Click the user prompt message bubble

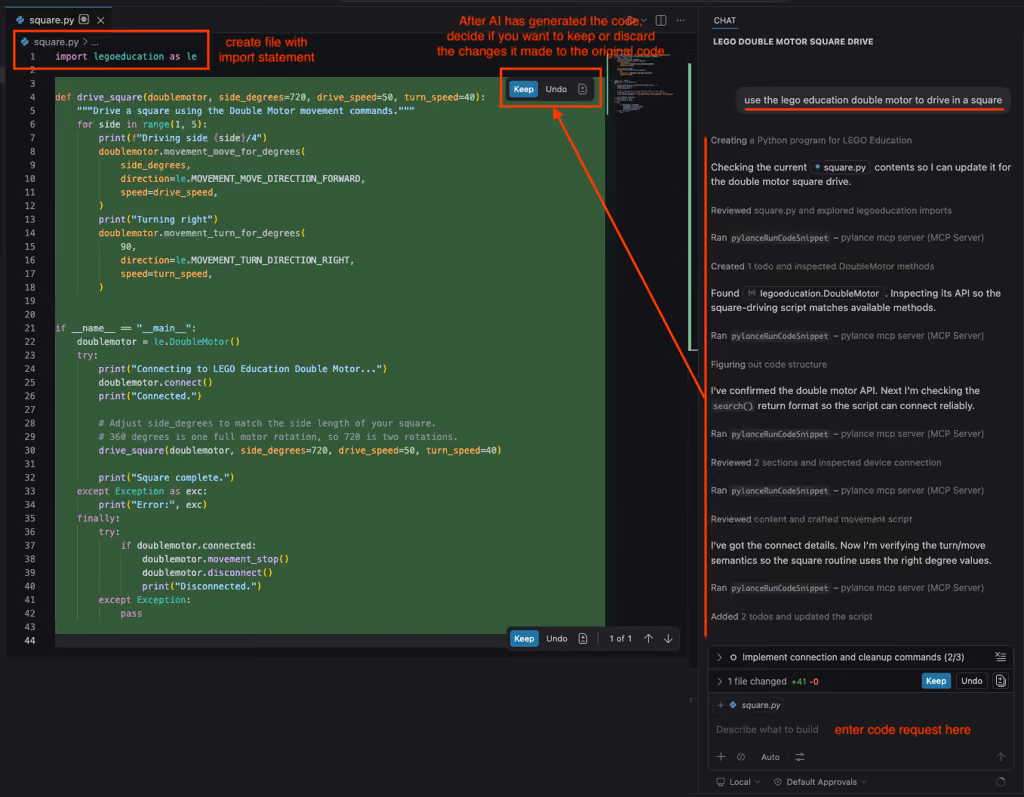(x=872, y=100)
